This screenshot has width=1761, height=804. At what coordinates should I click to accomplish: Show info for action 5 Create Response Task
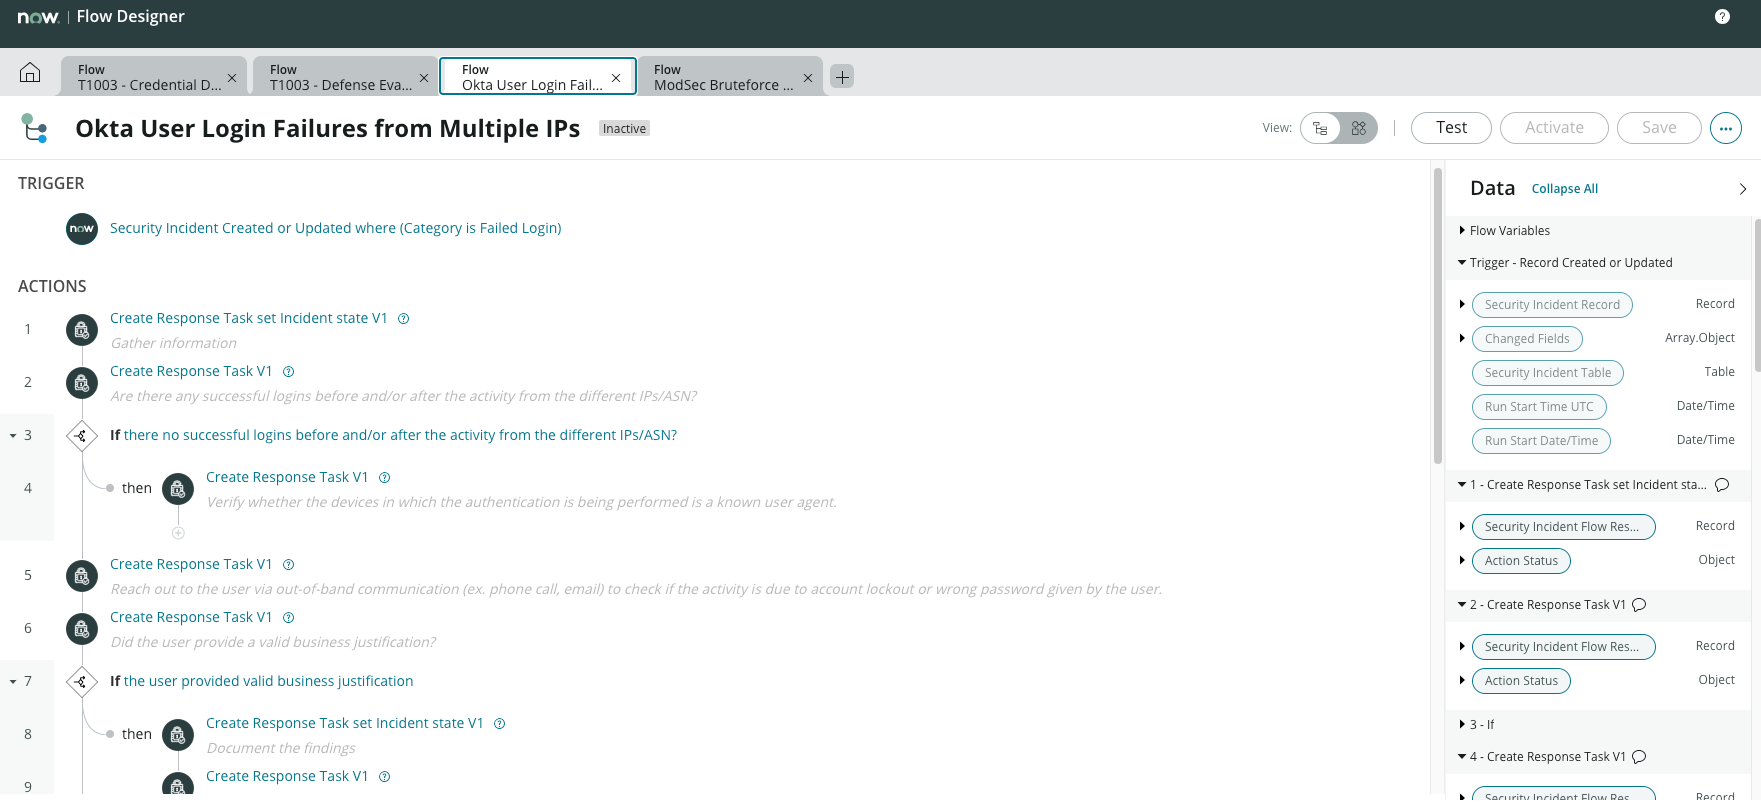click(x=289, y=565)
